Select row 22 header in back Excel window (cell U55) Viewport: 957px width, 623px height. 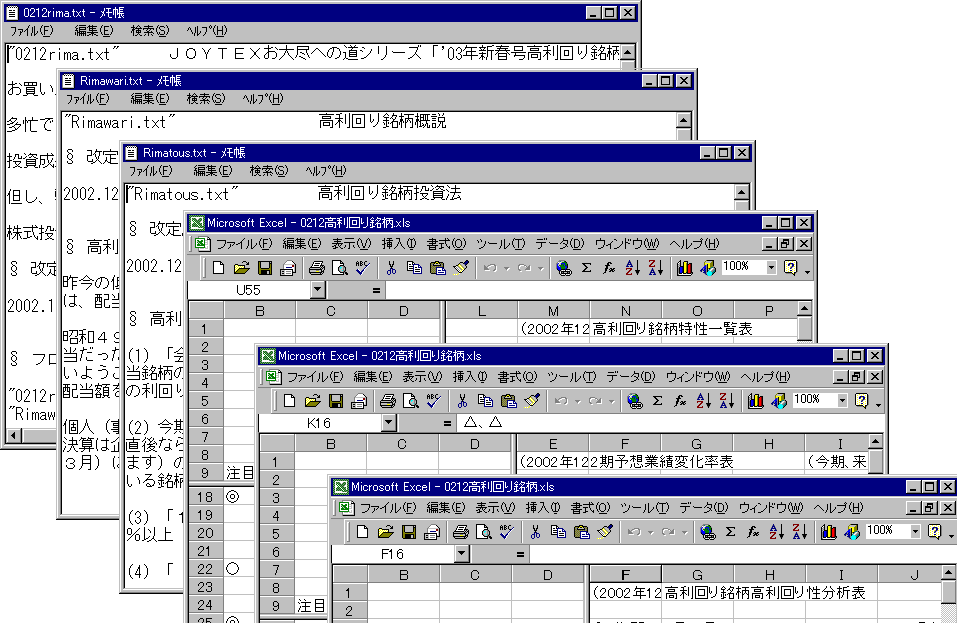coord(205,569)
